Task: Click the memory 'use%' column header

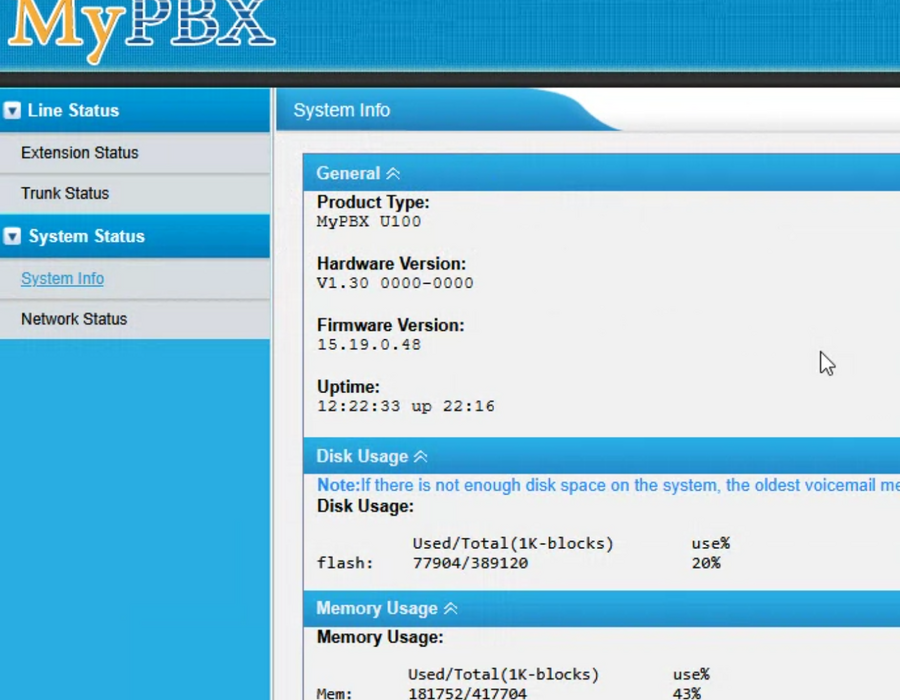Action: [x=691, y=674]
